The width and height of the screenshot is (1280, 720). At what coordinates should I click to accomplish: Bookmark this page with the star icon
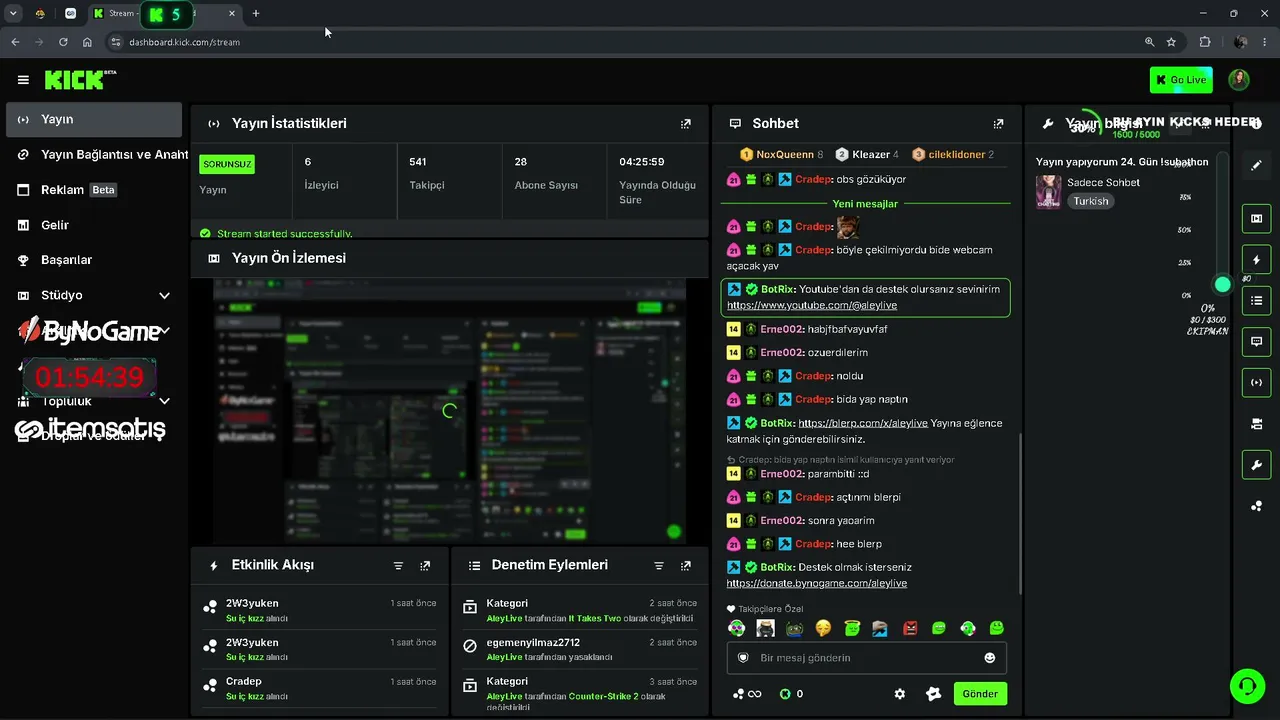tap(1171, 42)
